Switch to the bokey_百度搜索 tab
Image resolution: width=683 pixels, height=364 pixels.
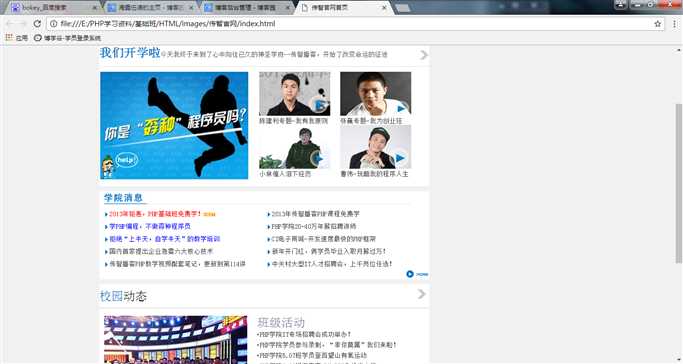coord(52,8)
